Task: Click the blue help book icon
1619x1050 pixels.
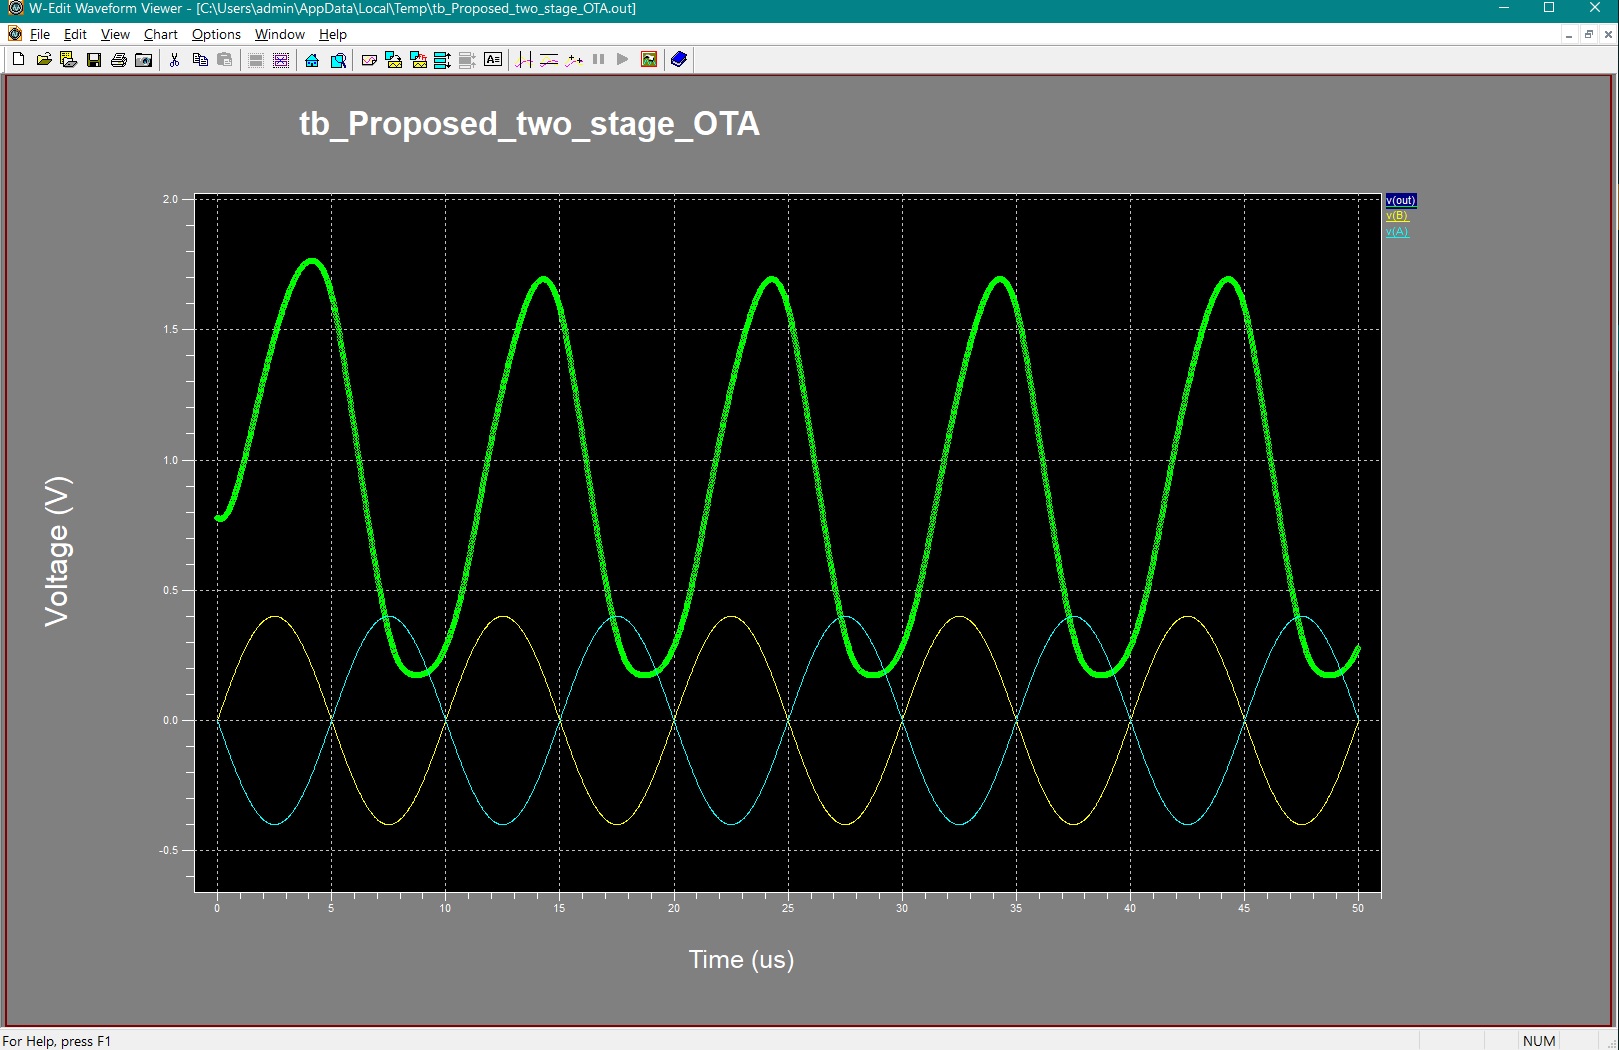Action: pyautogui.click(x=679, y=60)
